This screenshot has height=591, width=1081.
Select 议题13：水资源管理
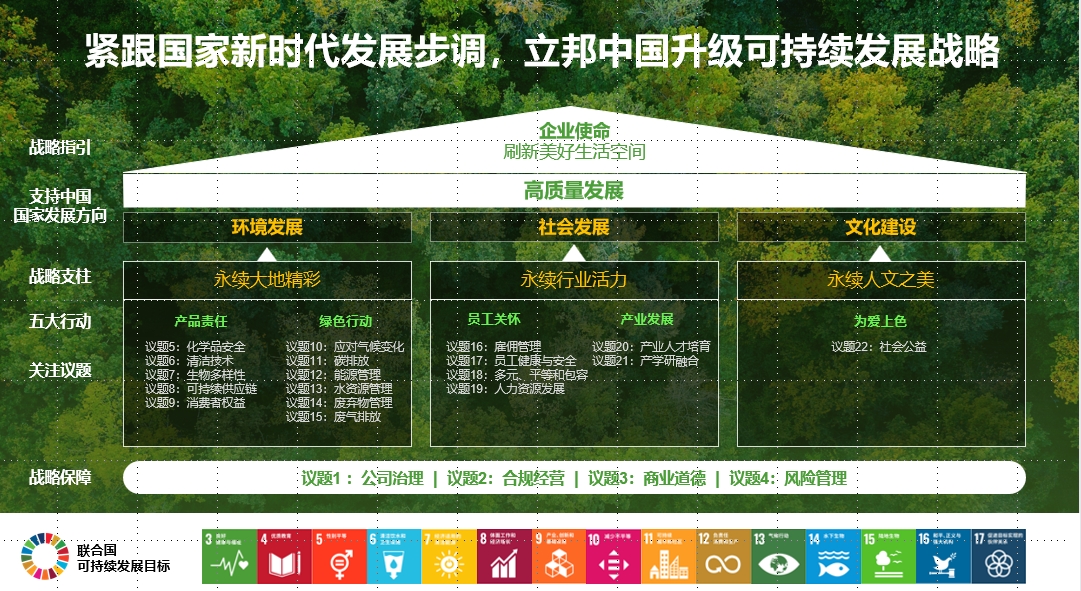(x=339, y=389)
